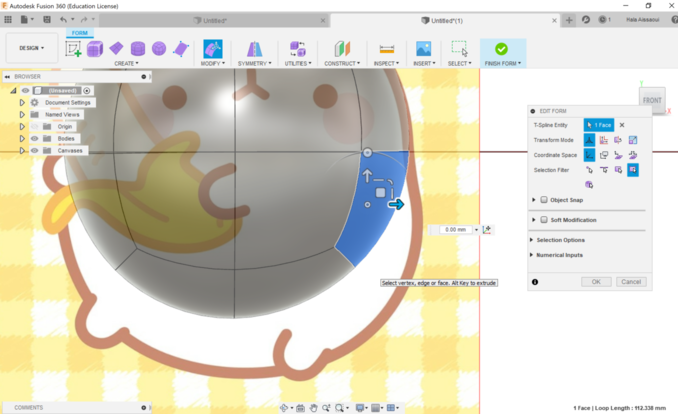This screenshot has height=414, width=678.
Task: Redo the last undone action
Action: pos(84,19)
